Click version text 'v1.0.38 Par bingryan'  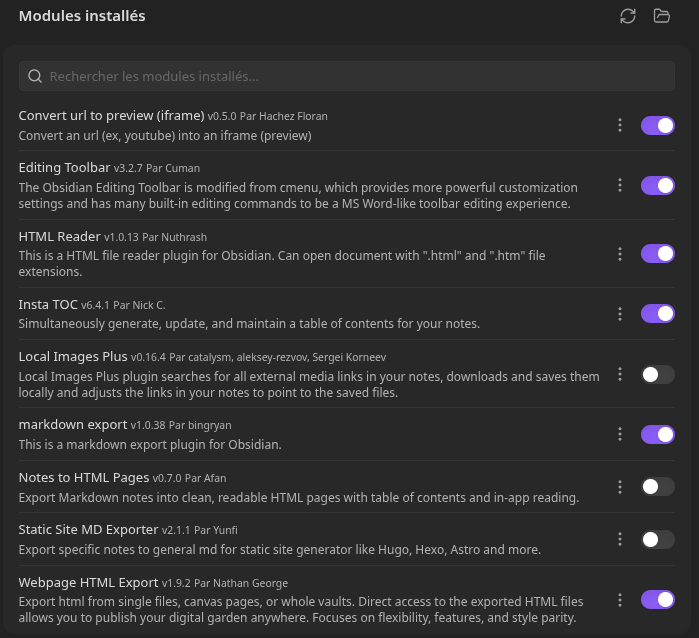pos(181,425)
